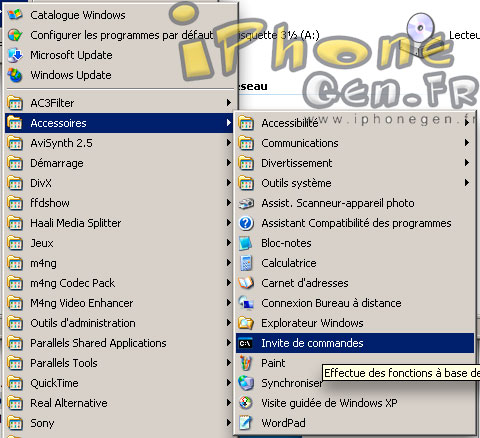Select Calculatrice text label
This screenshot has width=480, height=438.
[289, 263]
